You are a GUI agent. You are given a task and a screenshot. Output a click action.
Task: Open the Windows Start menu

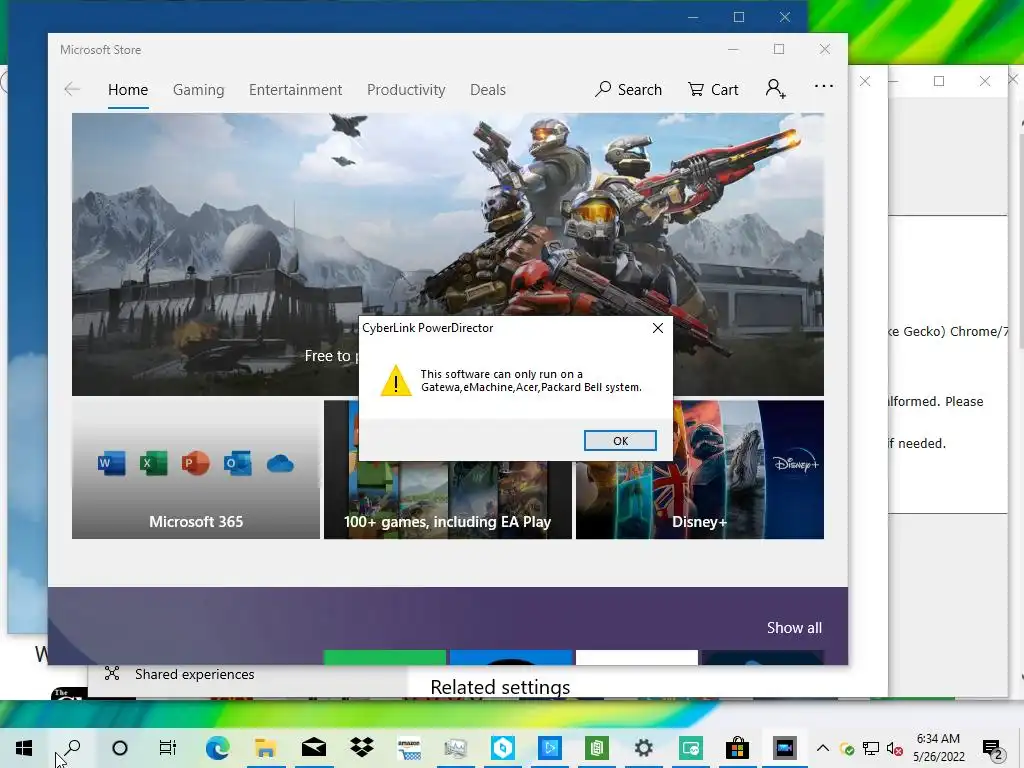(24, 748)
